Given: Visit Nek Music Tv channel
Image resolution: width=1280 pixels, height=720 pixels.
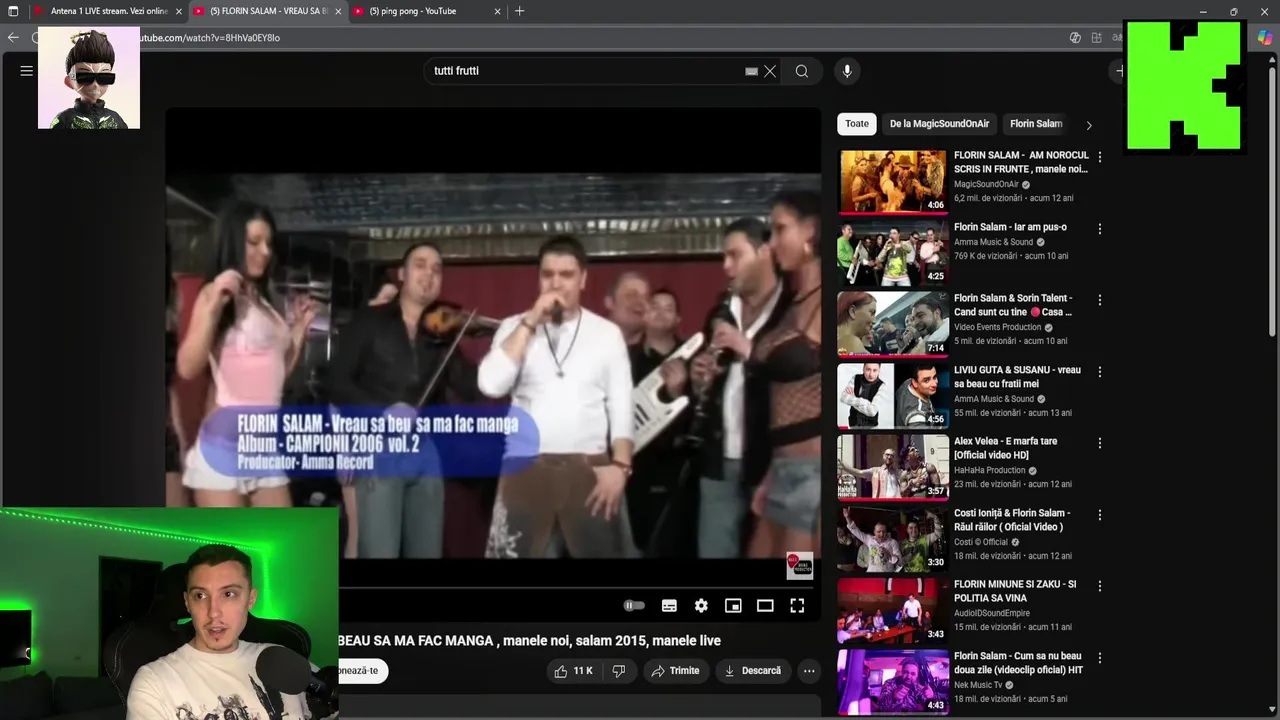Looking at the screenshot, I should [978, 685].
